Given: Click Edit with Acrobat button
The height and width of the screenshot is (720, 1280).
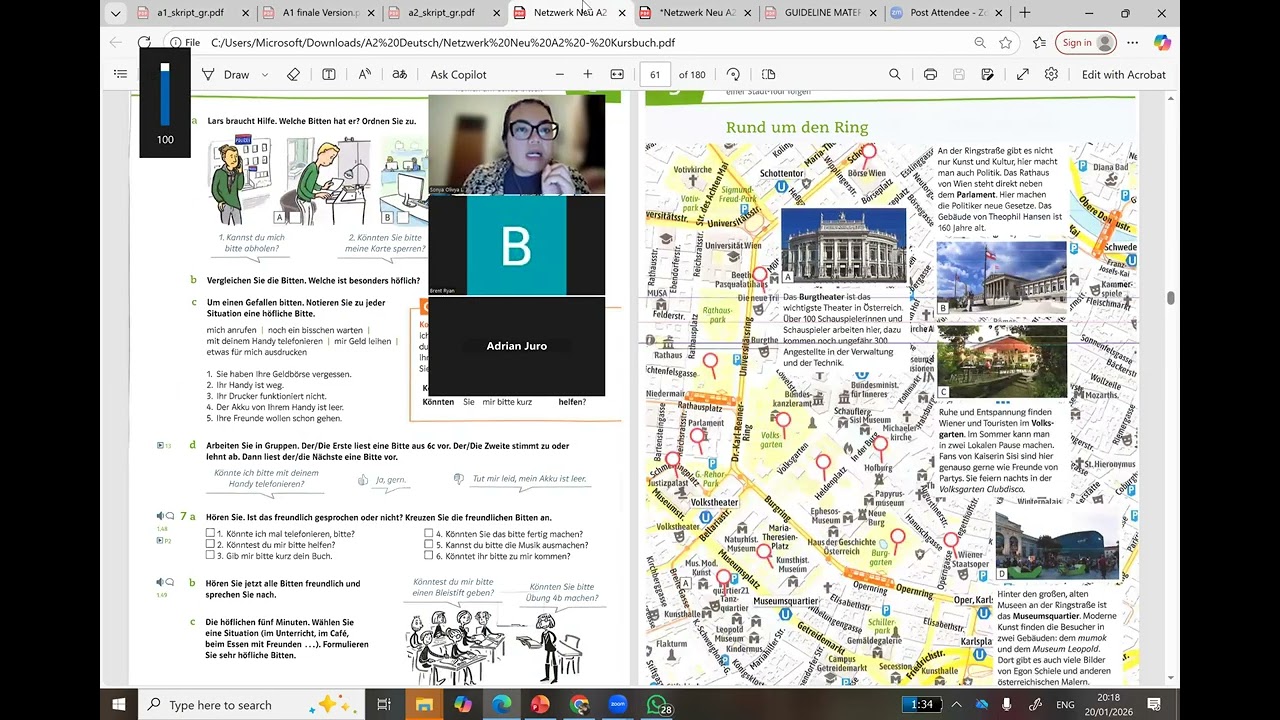Looking at the screenshot, I should point(1123,74).
